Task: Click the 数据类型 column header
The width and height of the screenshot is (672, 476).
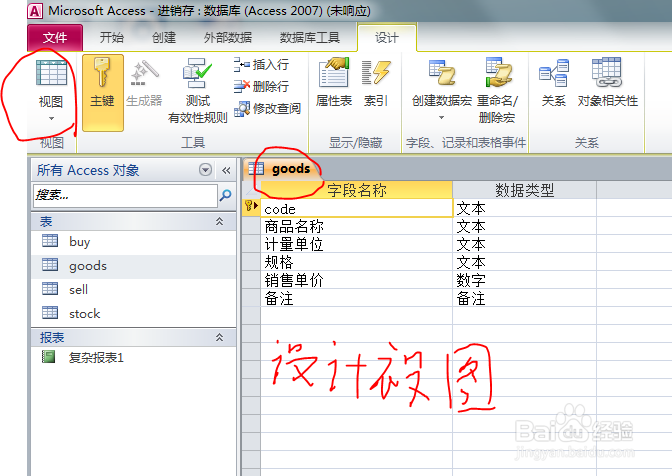Action: [x=525, y=190]
